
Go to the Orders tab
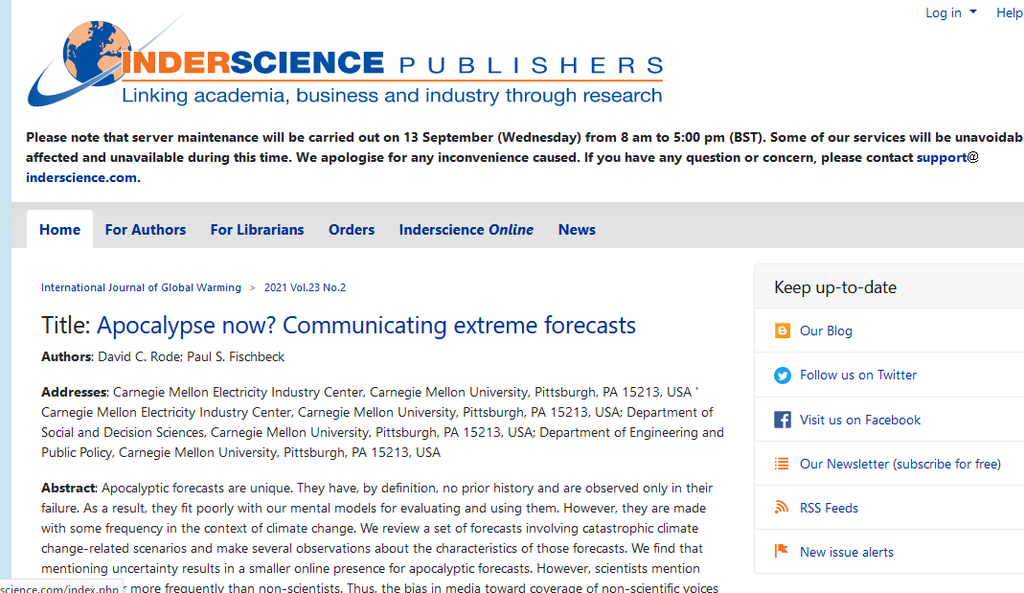click(351, 230)
